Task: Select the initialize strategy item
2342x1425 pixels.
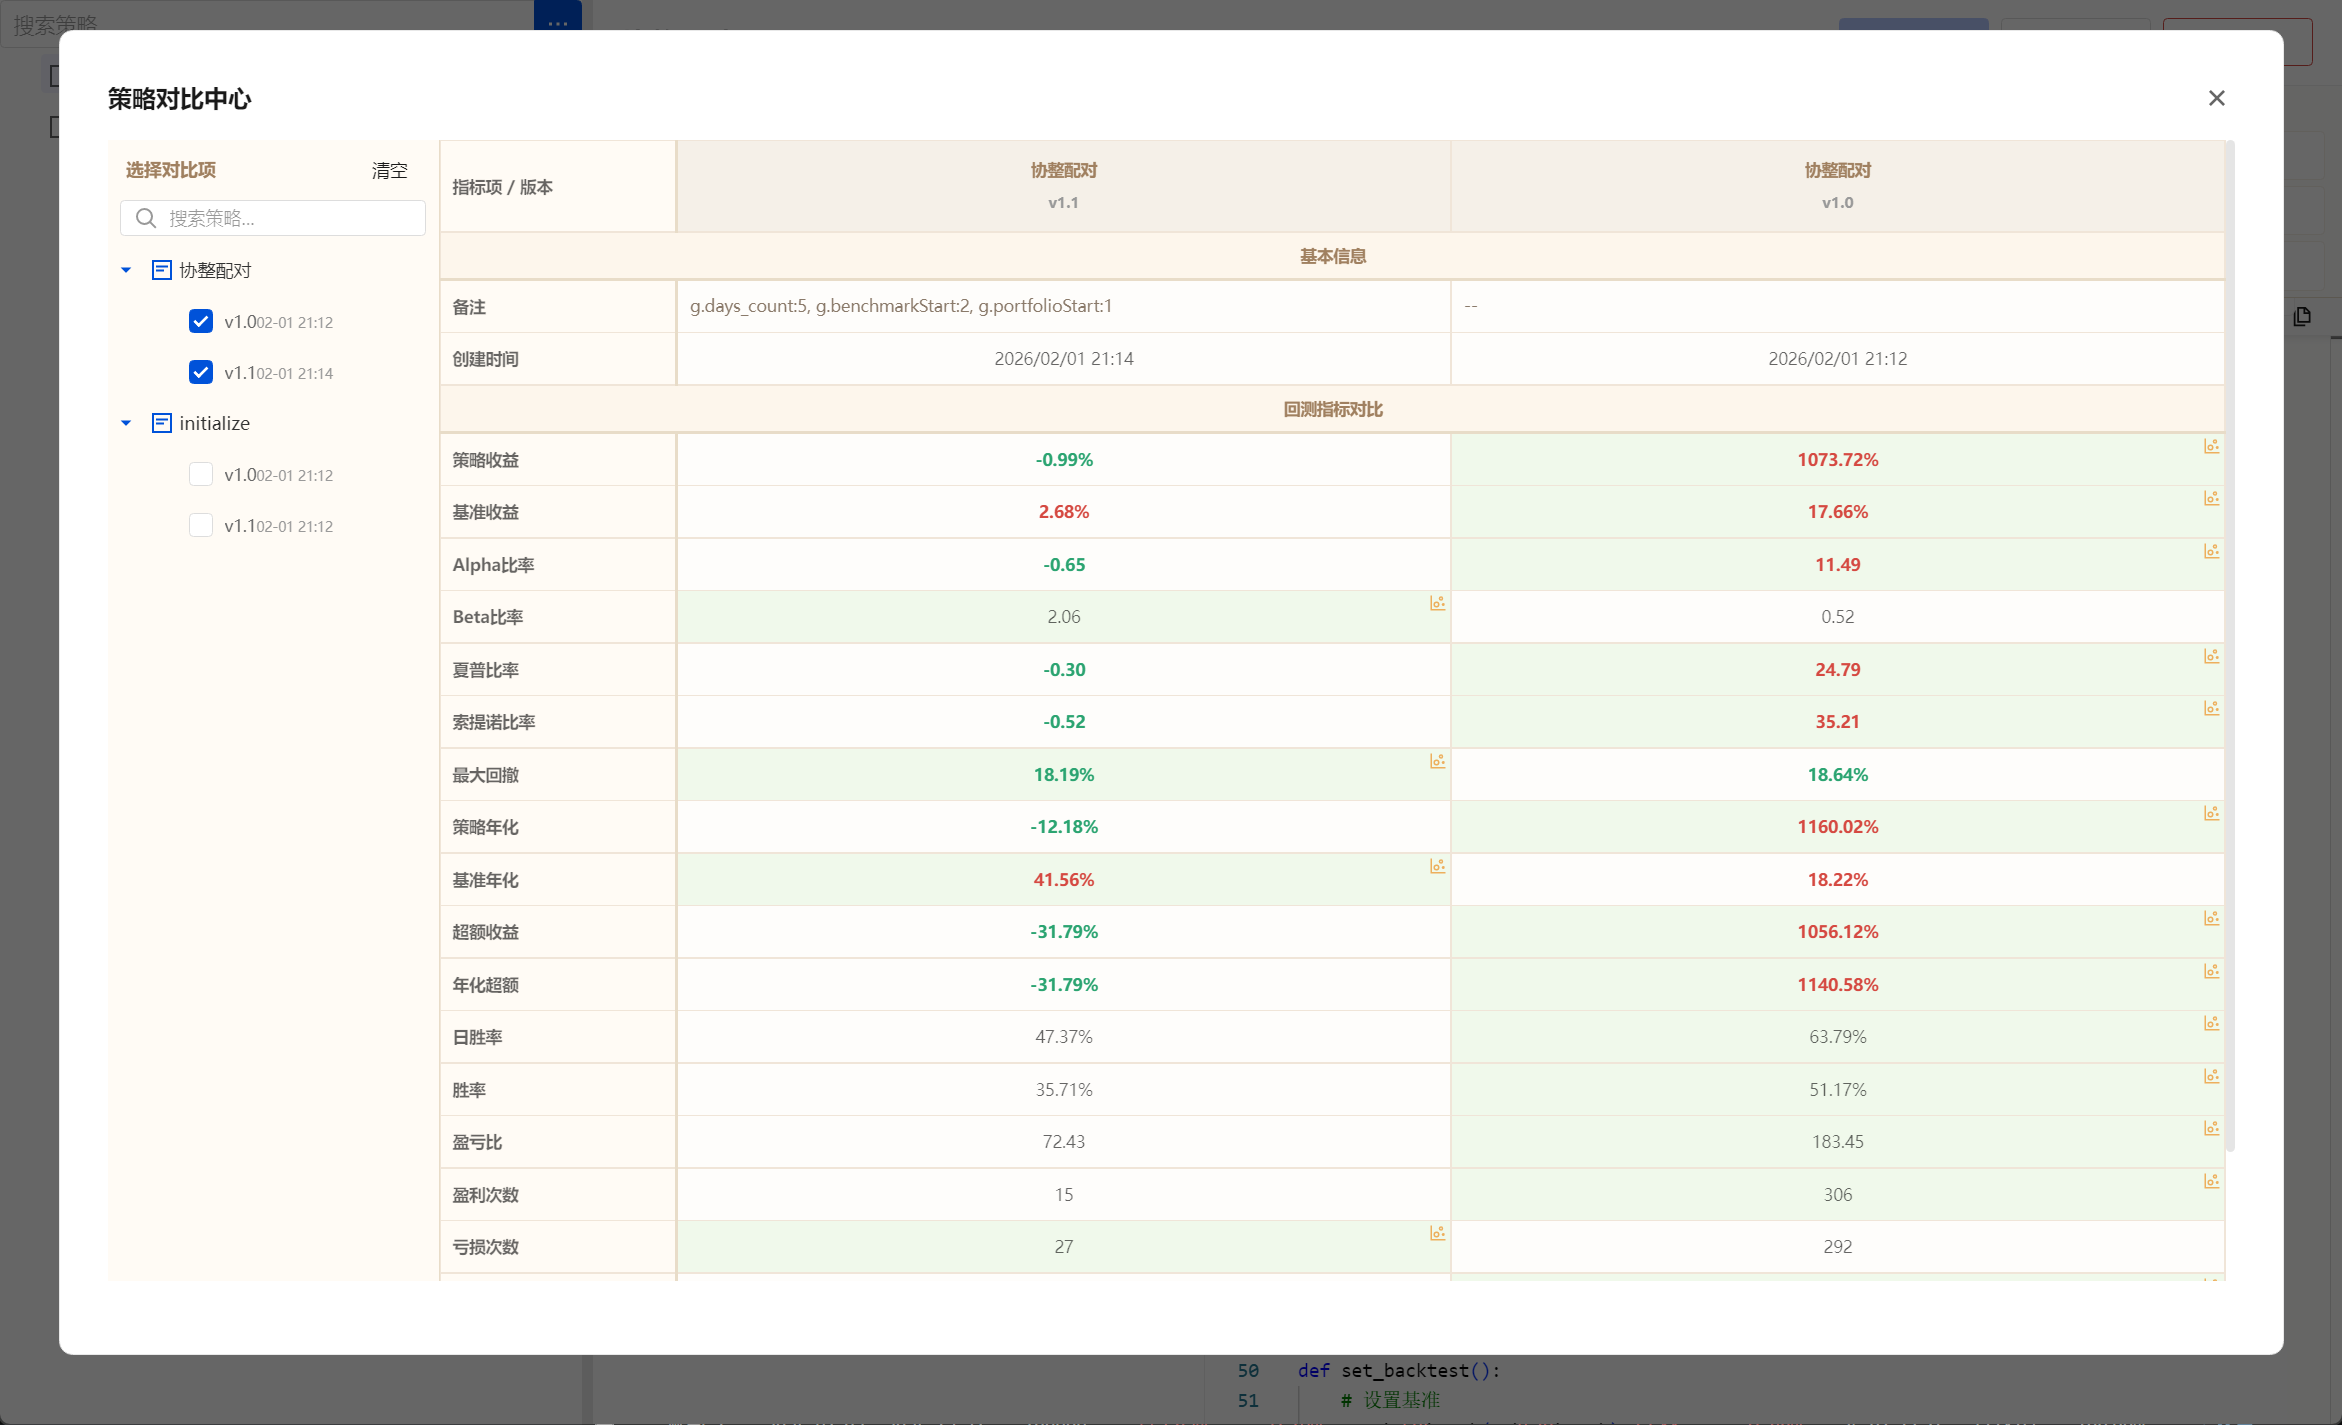Action: pyautogui.click(x=214, y=423)
